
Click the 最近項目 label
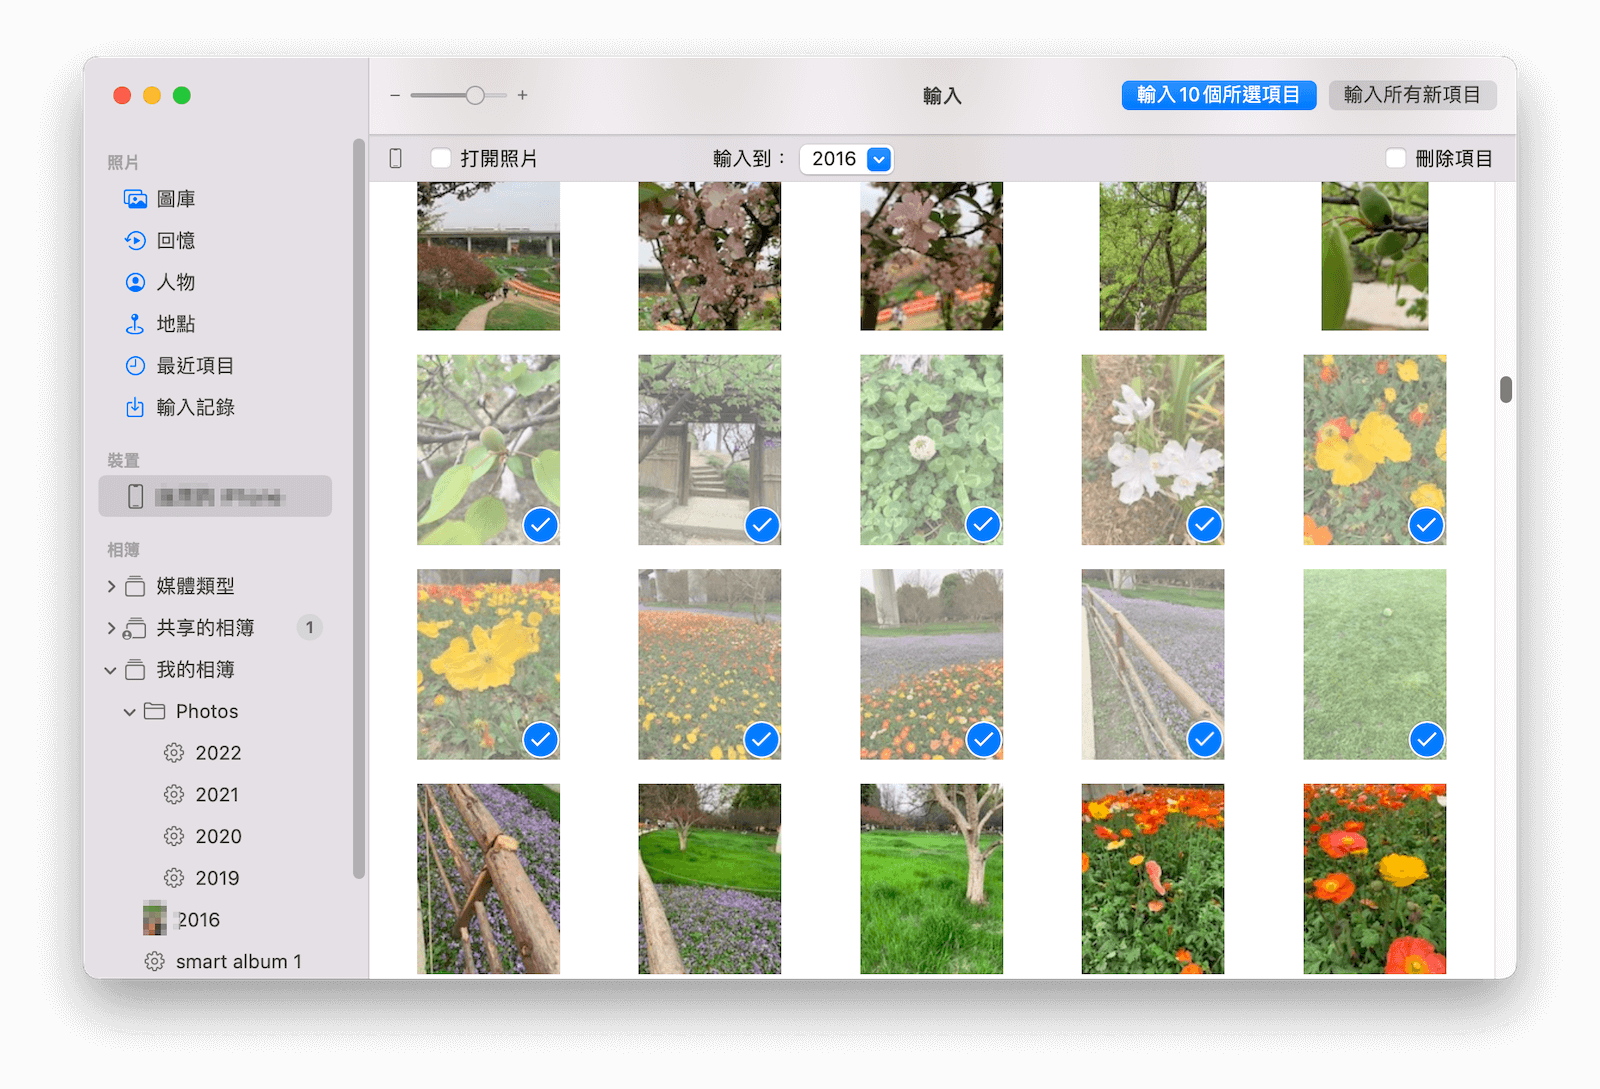point(196,366)
